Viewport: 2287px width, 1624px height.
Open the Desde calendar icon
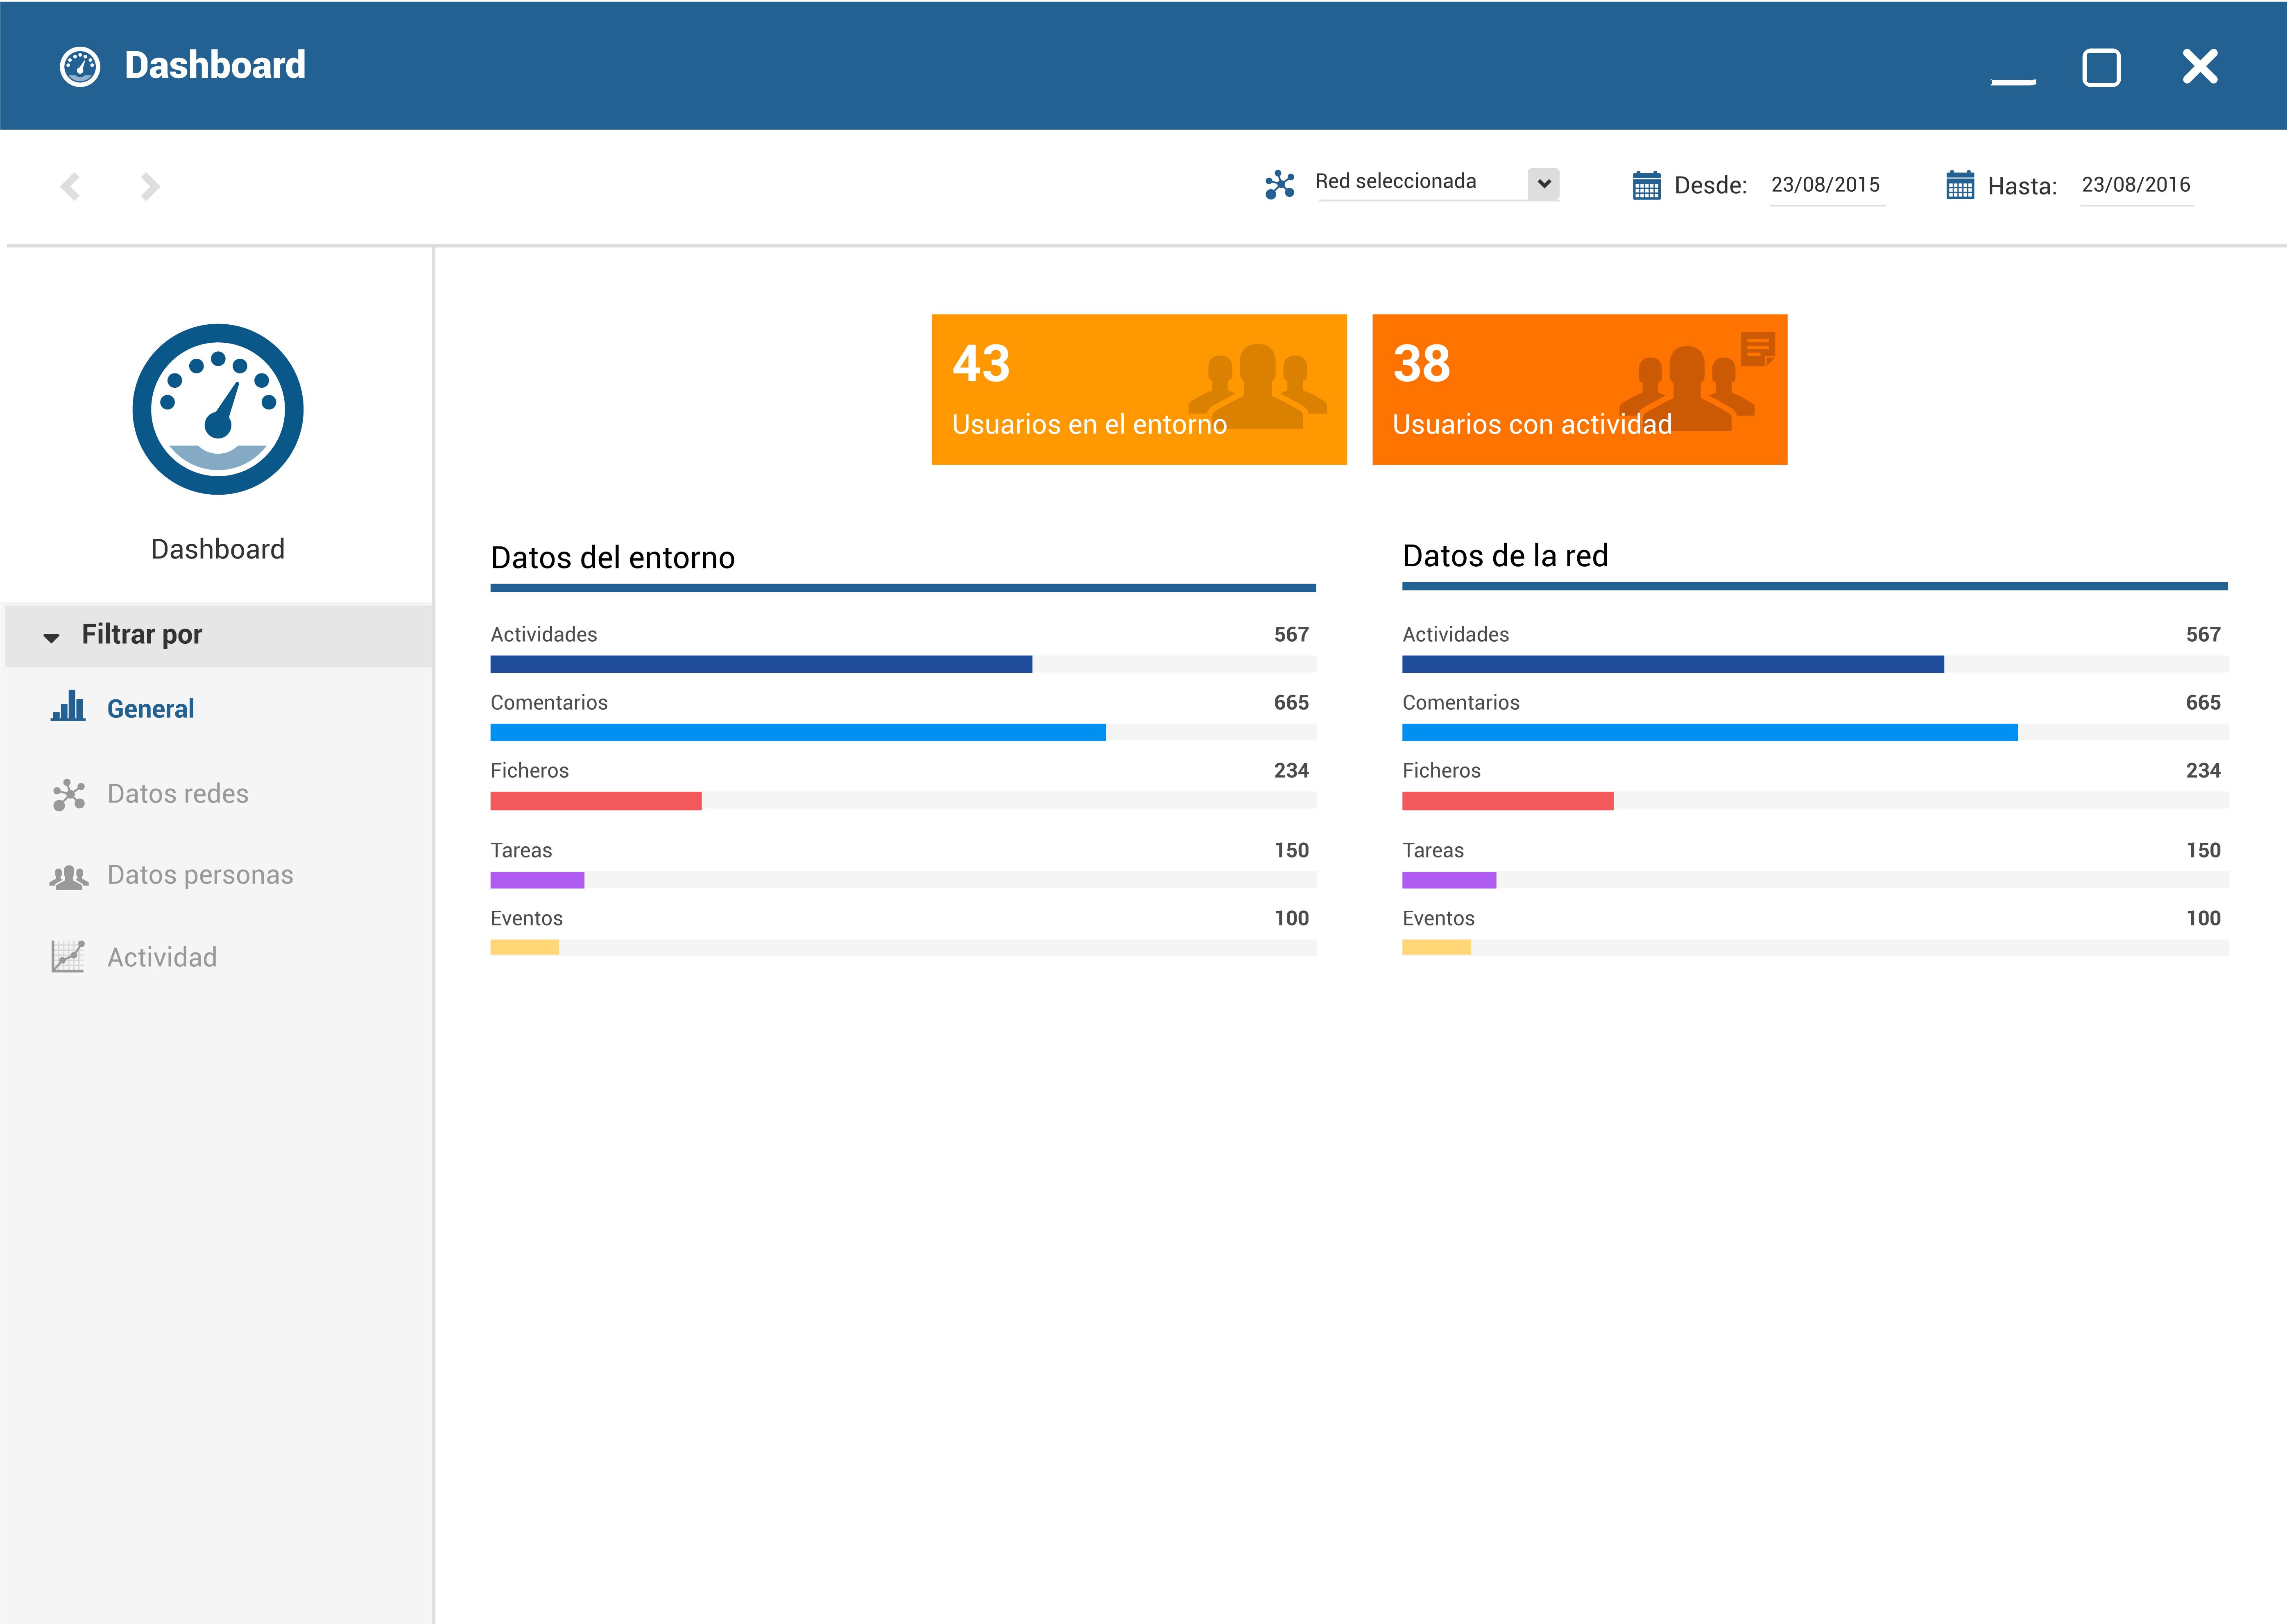point(1646,185)
